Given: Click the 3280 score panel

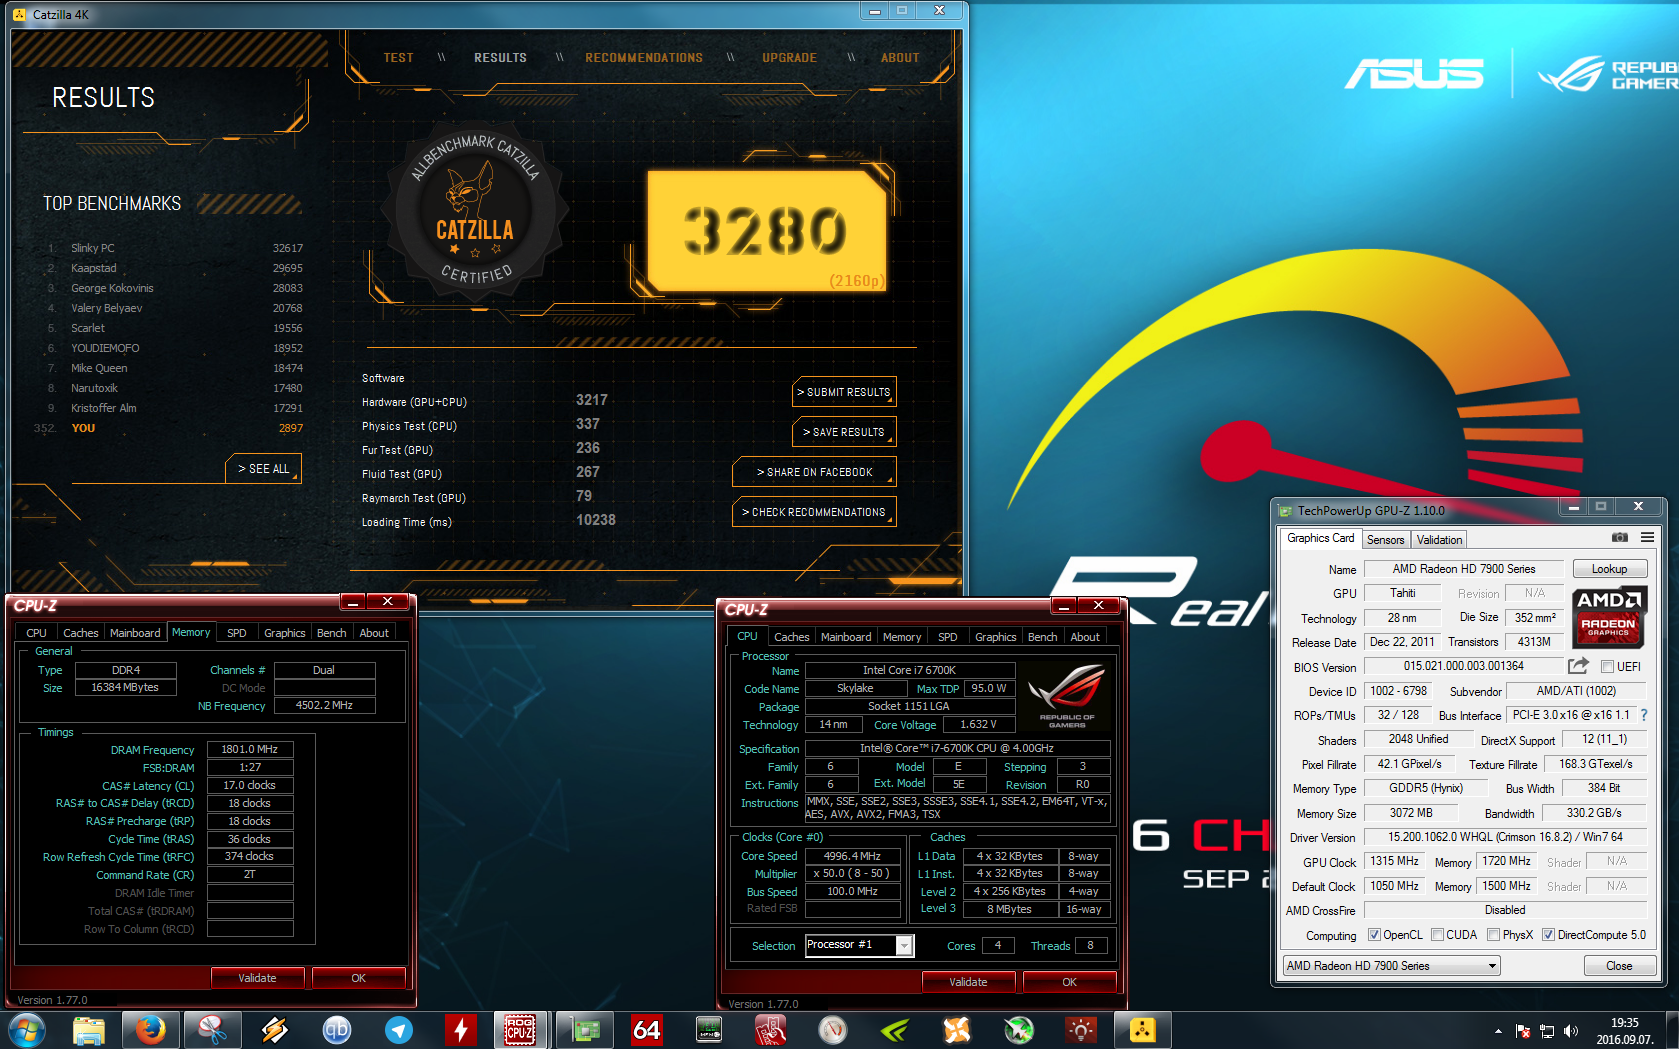Looking at the screenshot, I should [766, 229].
